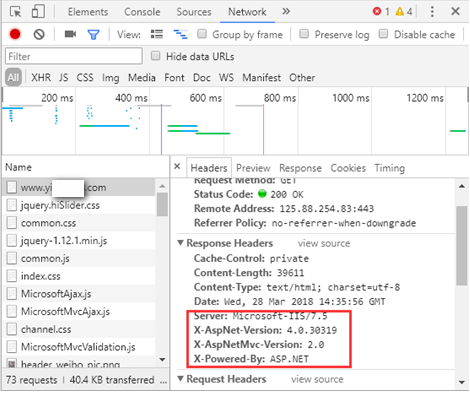Switch to the Timing tab
The height and width of the screenshot is (393, 470).
389,168
